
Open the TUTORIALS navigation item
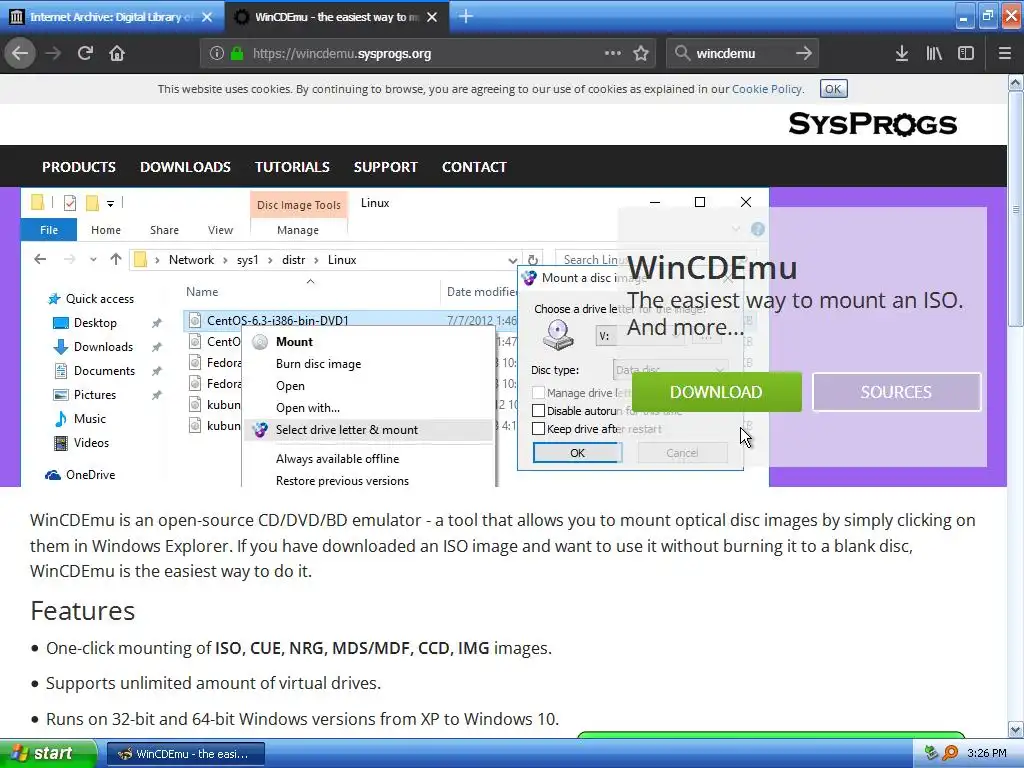click(x=292, y=167)
